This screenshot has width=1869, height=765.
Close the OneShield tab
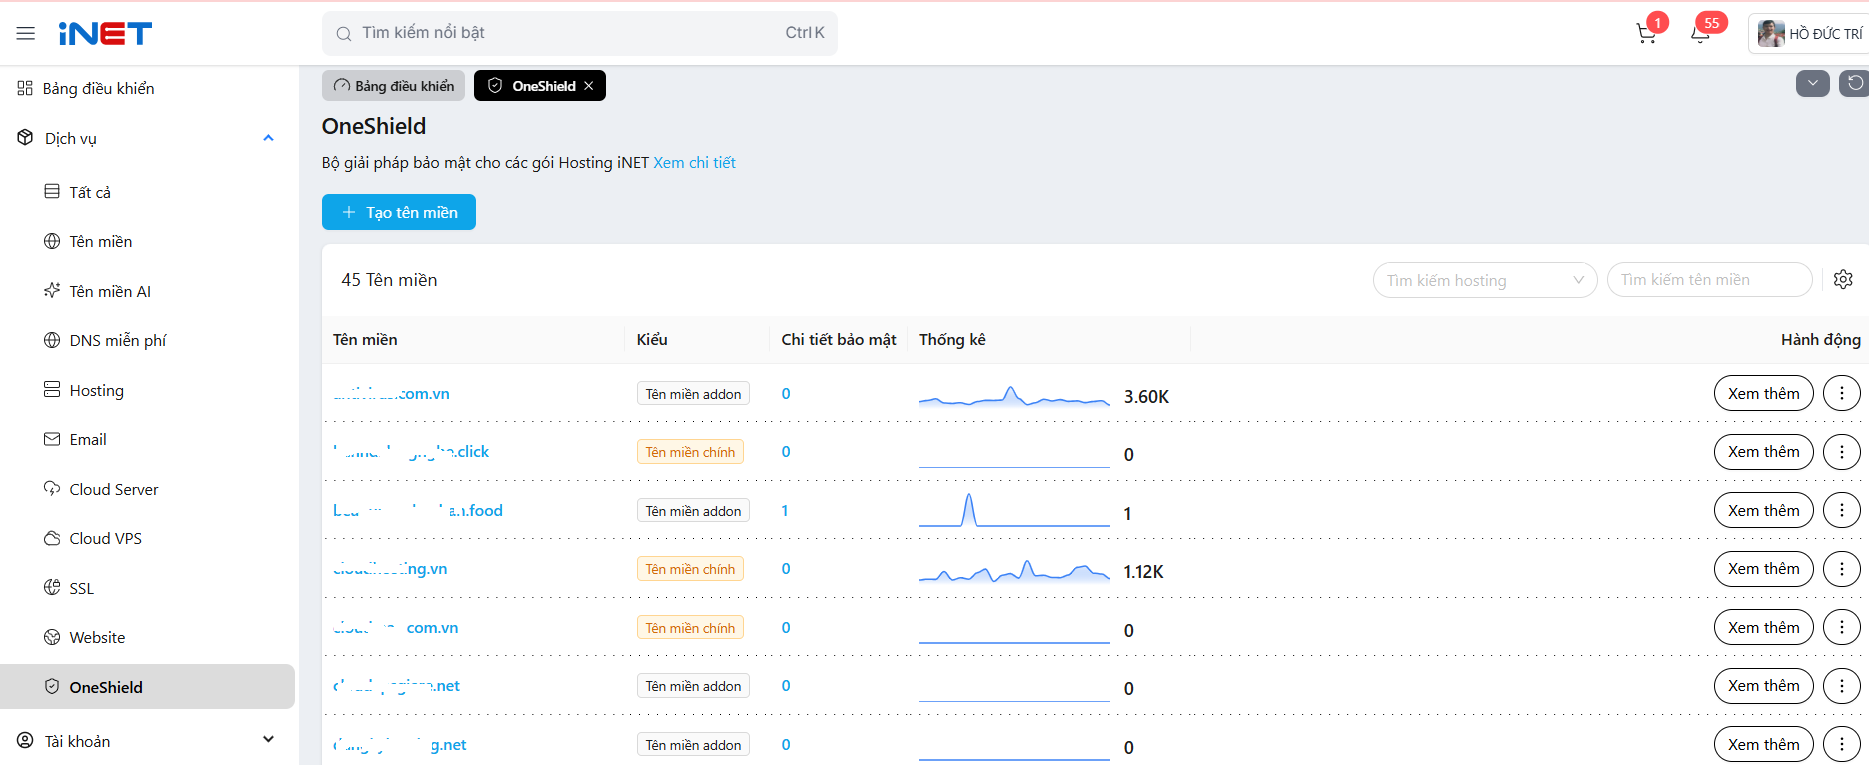click(x=589, y=86)
